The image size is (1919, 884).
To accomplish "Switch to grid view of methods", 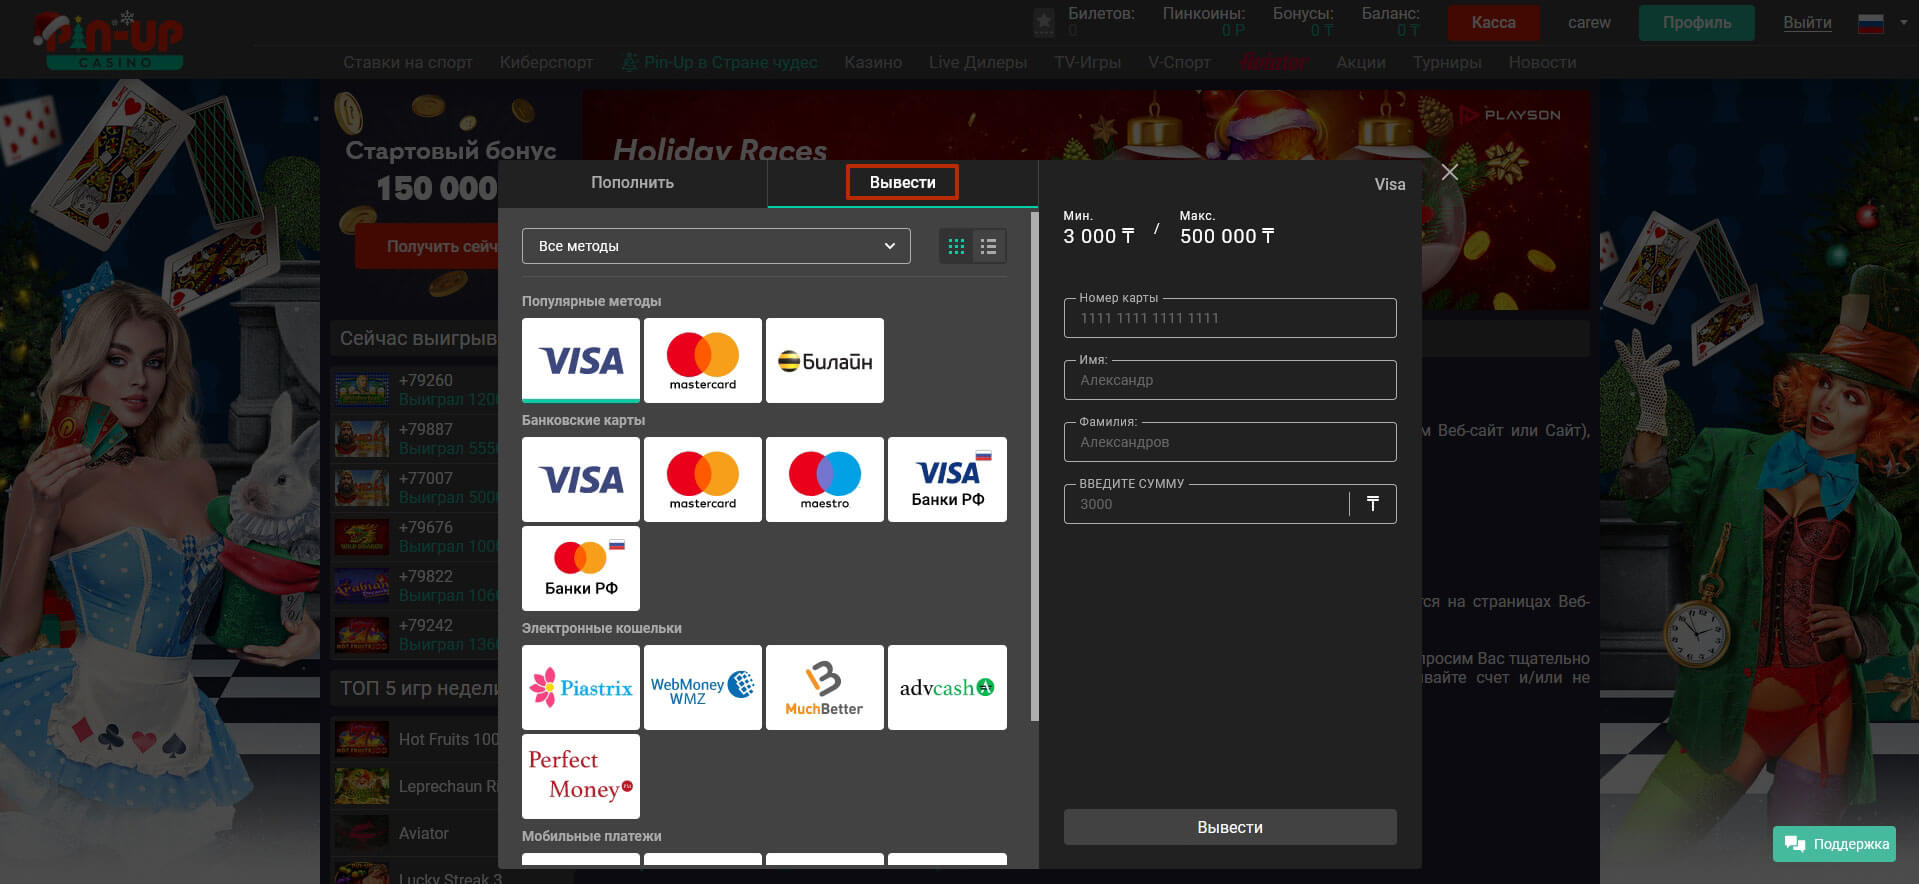I will [956, 246].
